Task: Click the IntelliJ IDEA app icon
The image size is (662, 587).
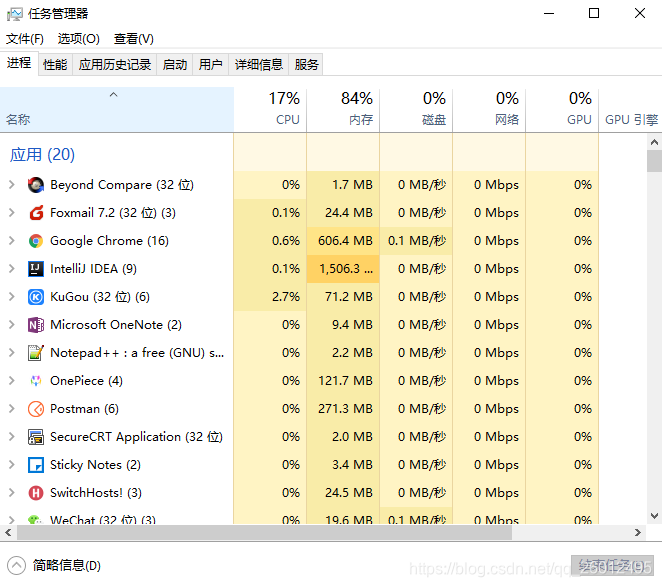Action: [36, 269]
